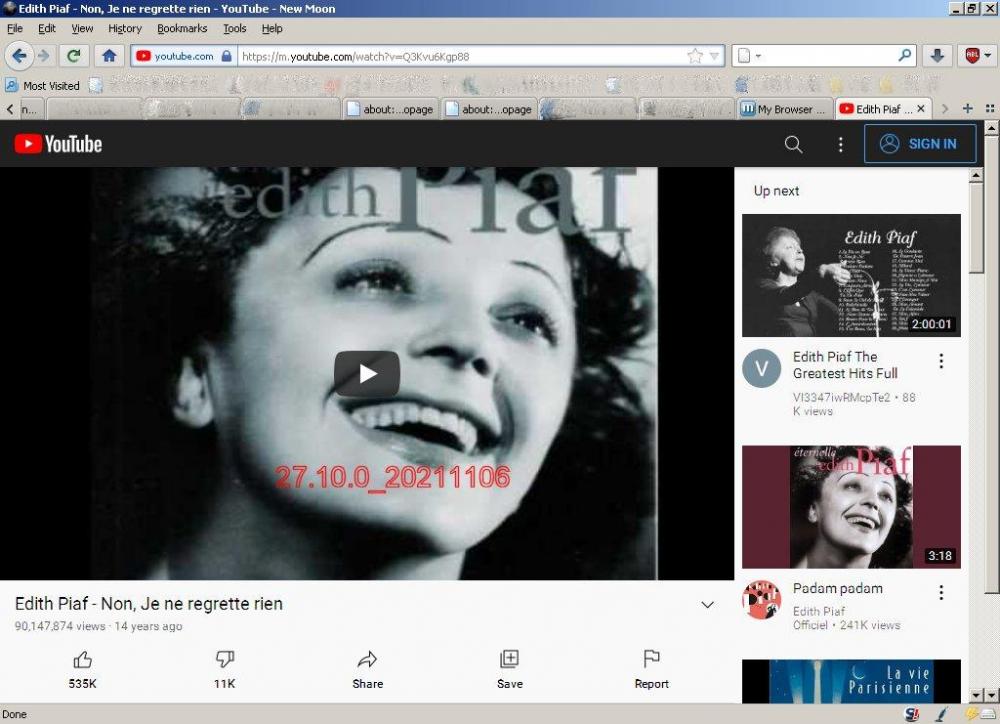Save the video to a playlist
This screenshot has height=724, width=1000.
pos(509,659)
